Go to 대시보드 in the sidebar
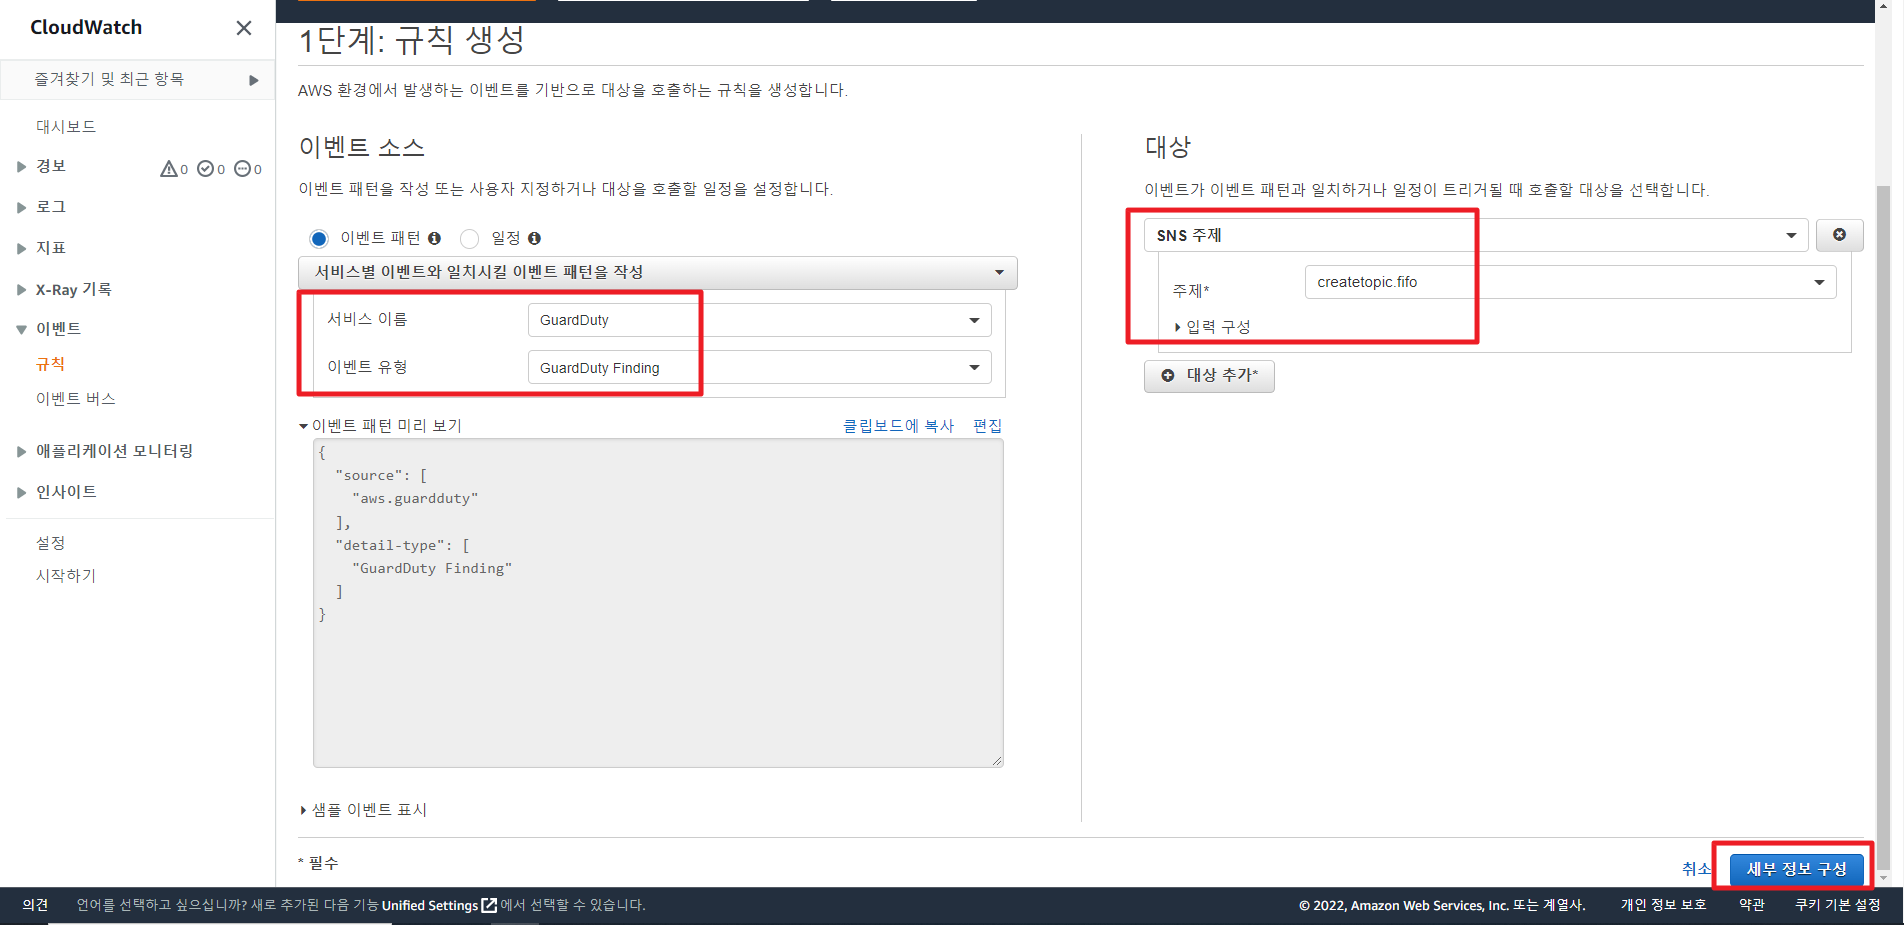 66,127
